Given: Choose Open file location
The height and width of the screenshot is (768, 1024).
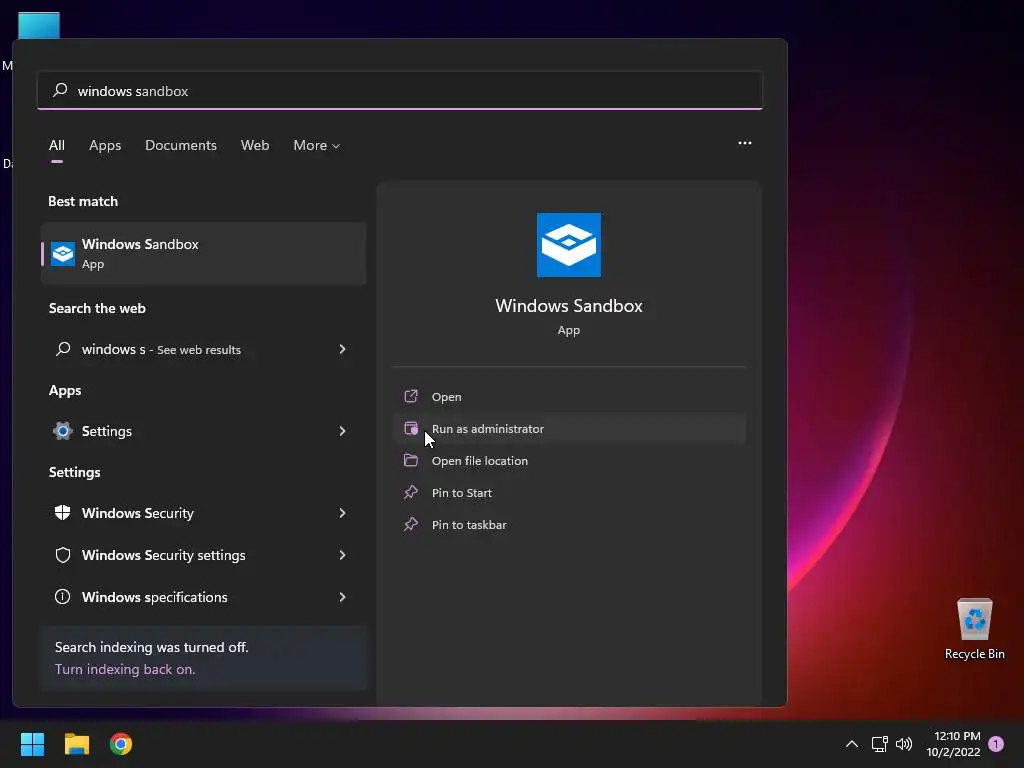Looking at the screenshot, I should coord(569,460).
